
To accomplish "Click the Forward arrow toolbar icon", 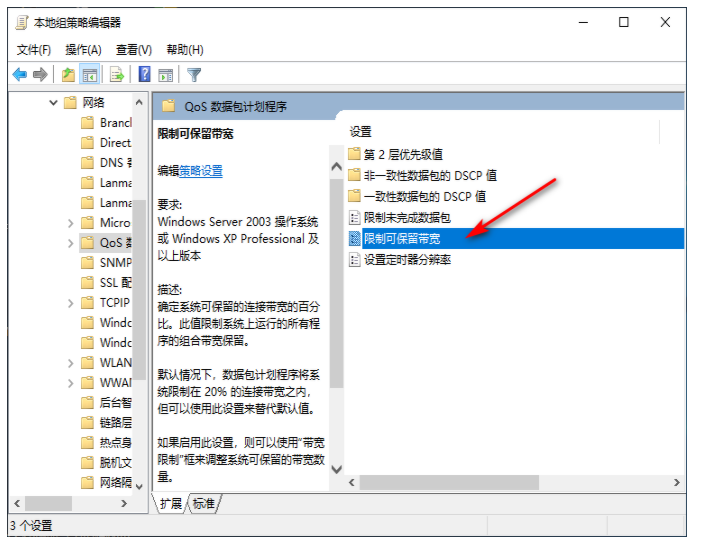I will (x=40, y=74).
